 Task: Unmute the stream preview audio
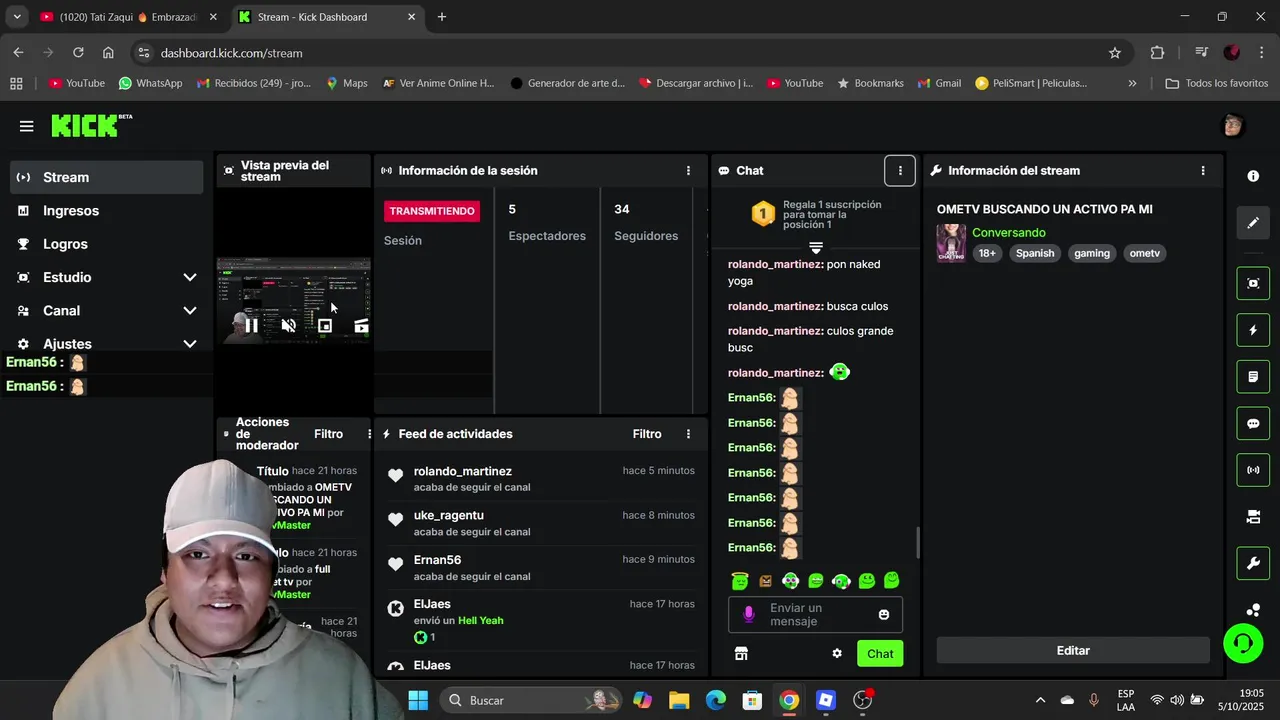288,325
